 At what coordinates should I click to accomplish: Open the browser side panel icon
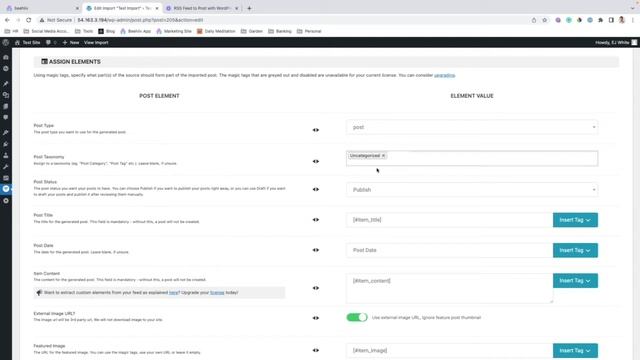click(x=611, y=20)
